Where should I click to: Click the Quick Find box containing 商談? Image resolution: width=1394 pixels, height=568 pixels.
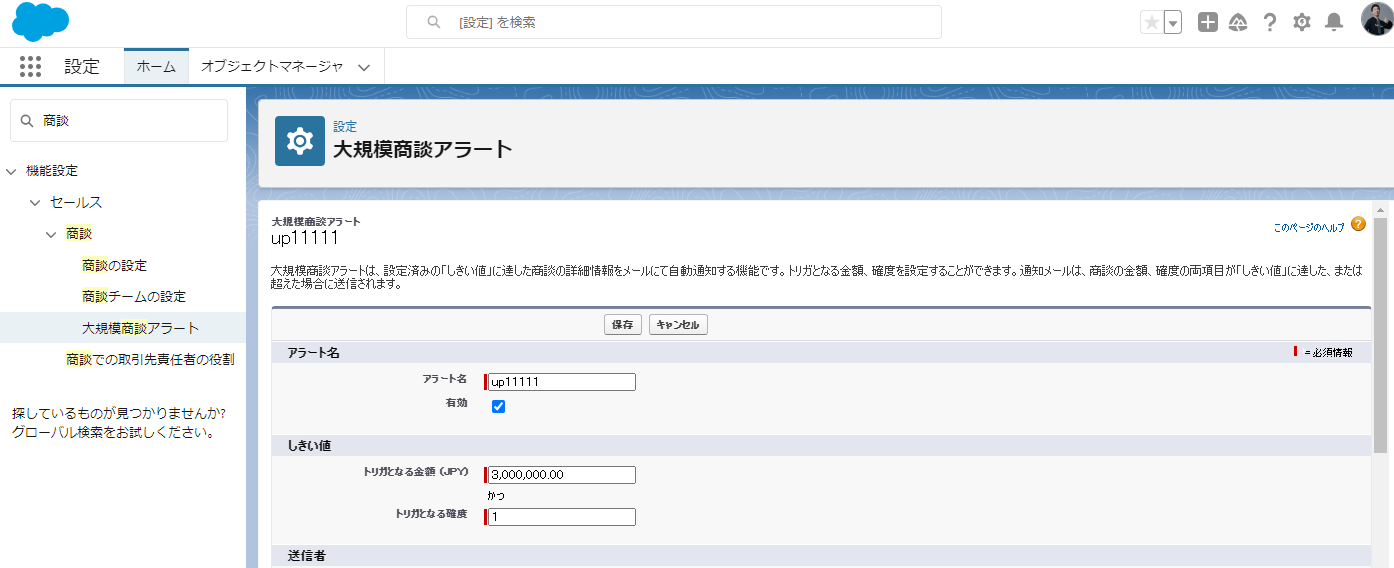coord(119,120)
